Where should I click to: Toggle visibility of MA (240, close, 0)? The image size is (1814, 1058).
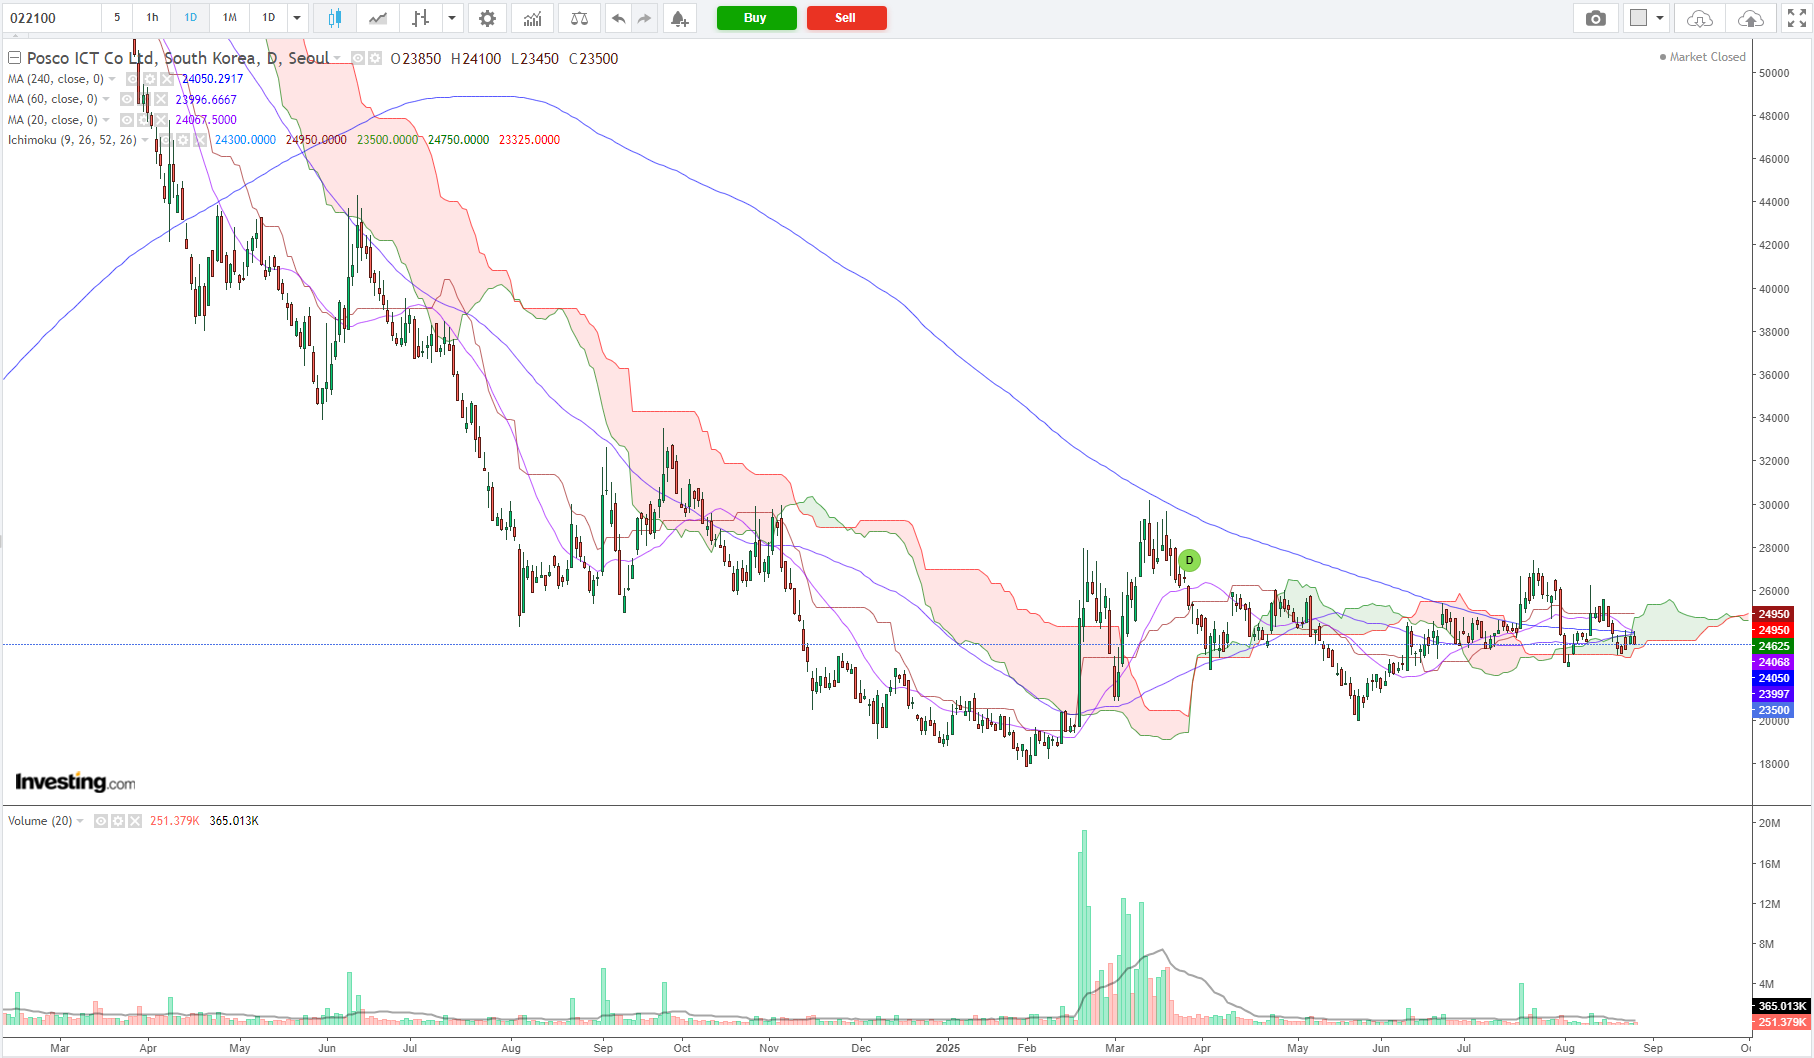132,79
